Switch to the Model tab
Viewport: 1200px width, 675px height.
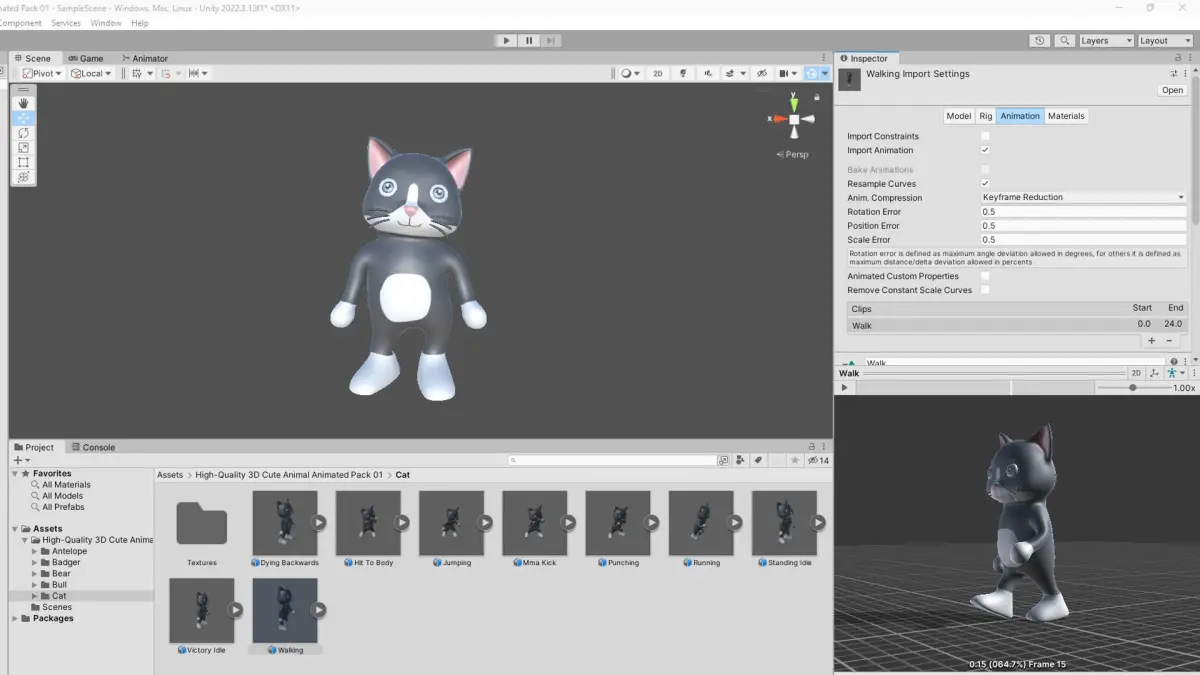(958, 116)
